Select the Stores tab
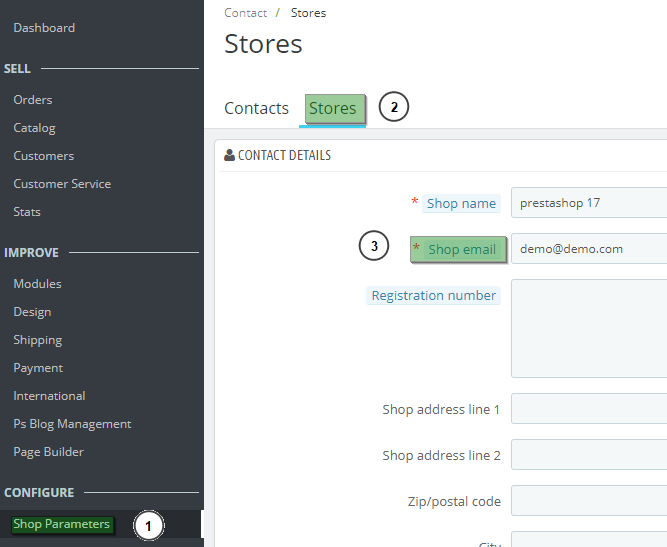The width and height of the screenshot is (667, 547). click(333, 108)
